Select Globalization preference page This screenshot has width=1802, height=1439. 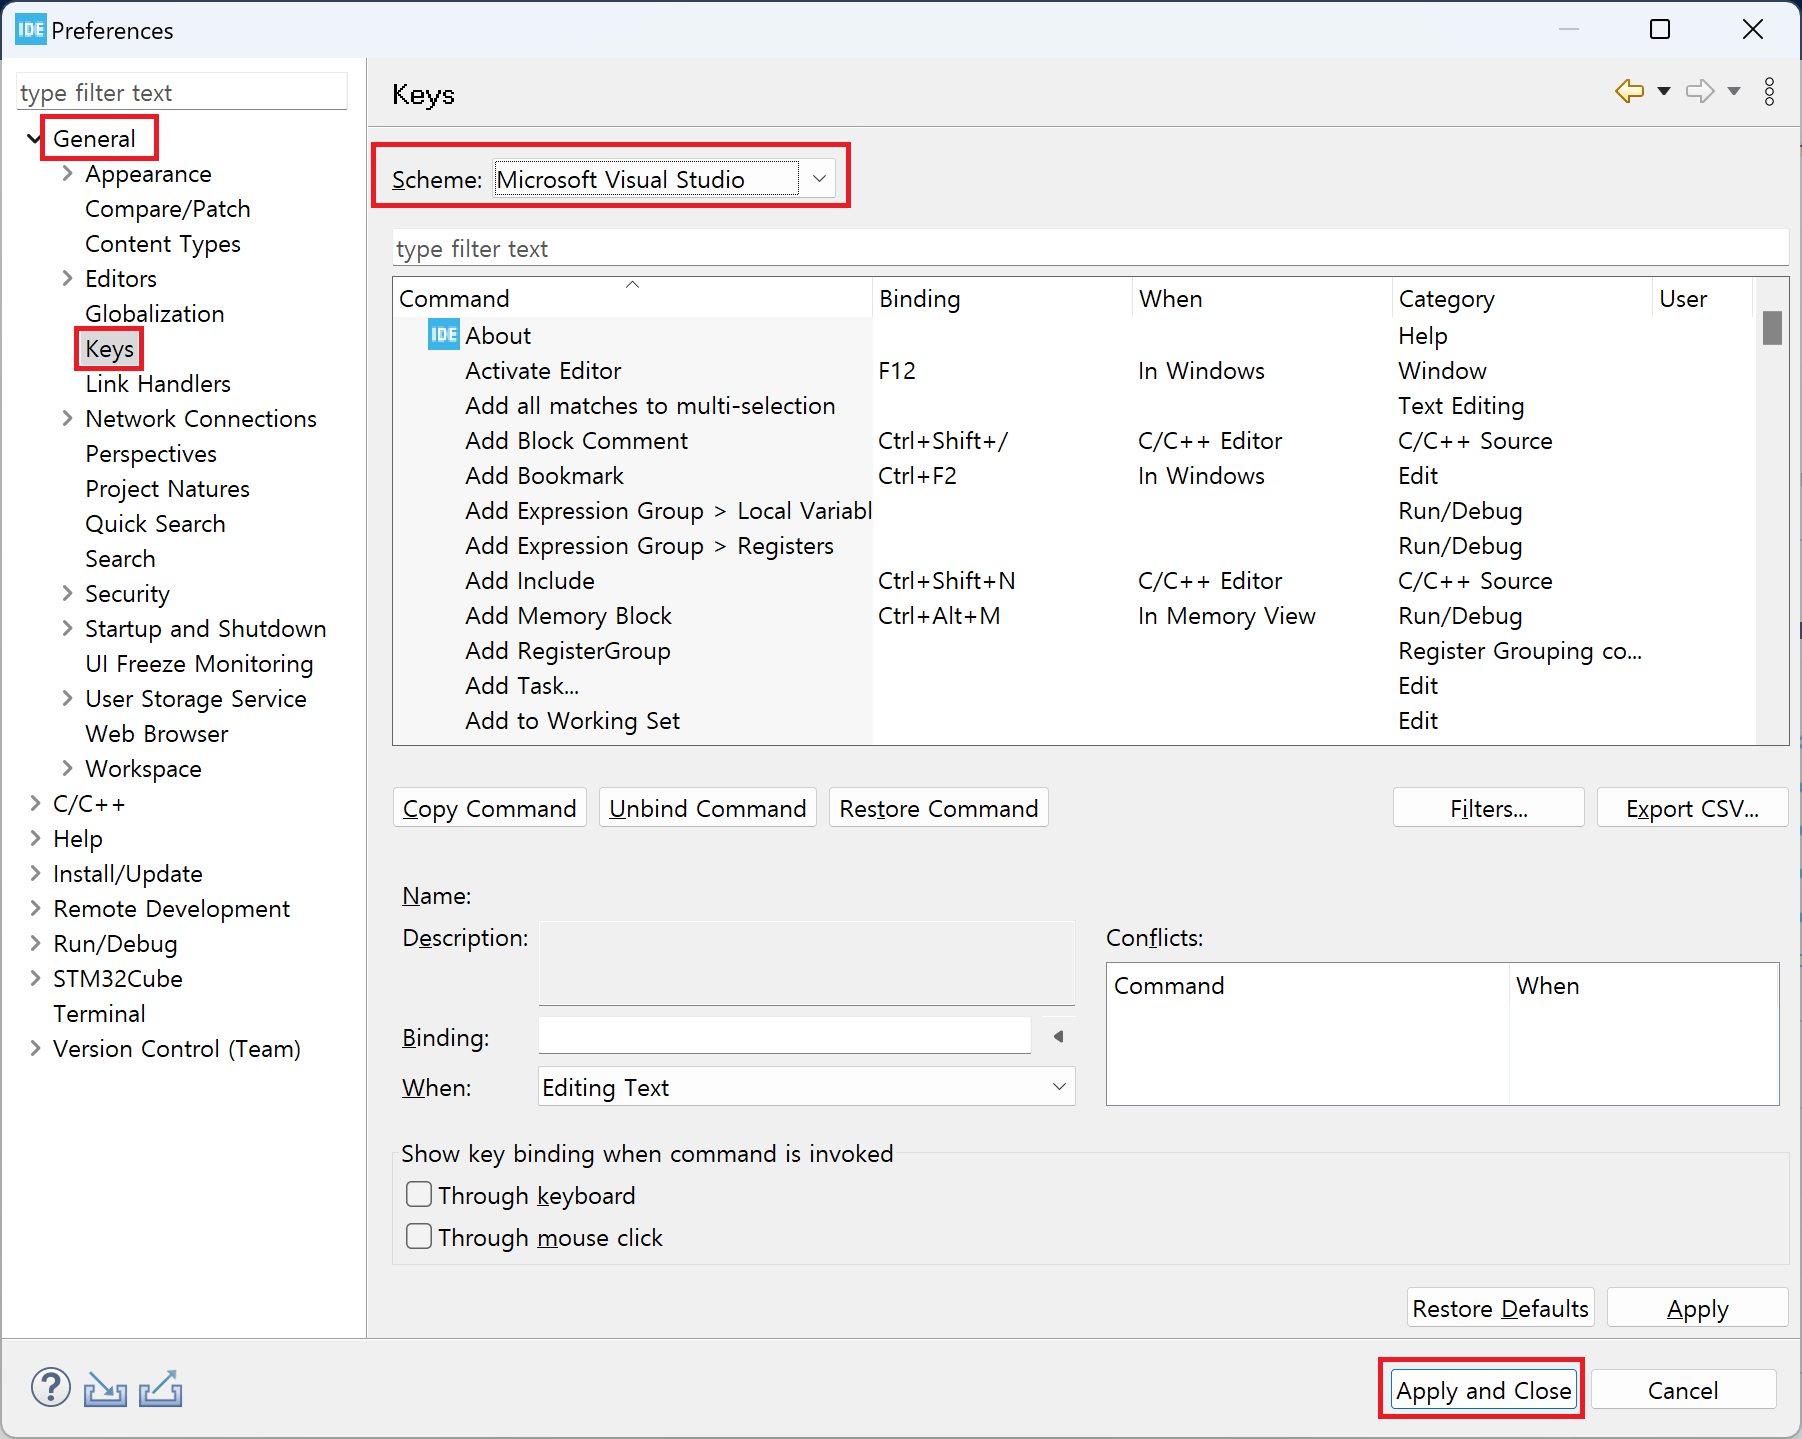pyautogui.click(x=155, y=314)
